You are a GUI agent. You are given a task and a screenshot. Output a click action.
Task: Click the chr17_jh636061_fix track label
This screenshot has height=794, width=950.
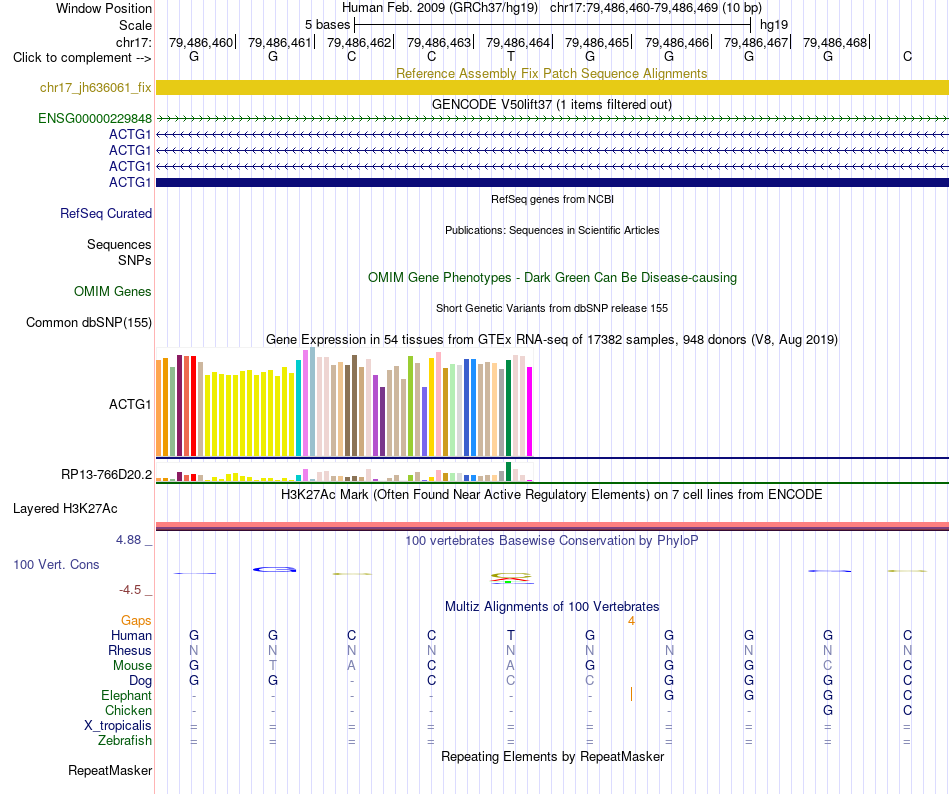tap(96, 88)
